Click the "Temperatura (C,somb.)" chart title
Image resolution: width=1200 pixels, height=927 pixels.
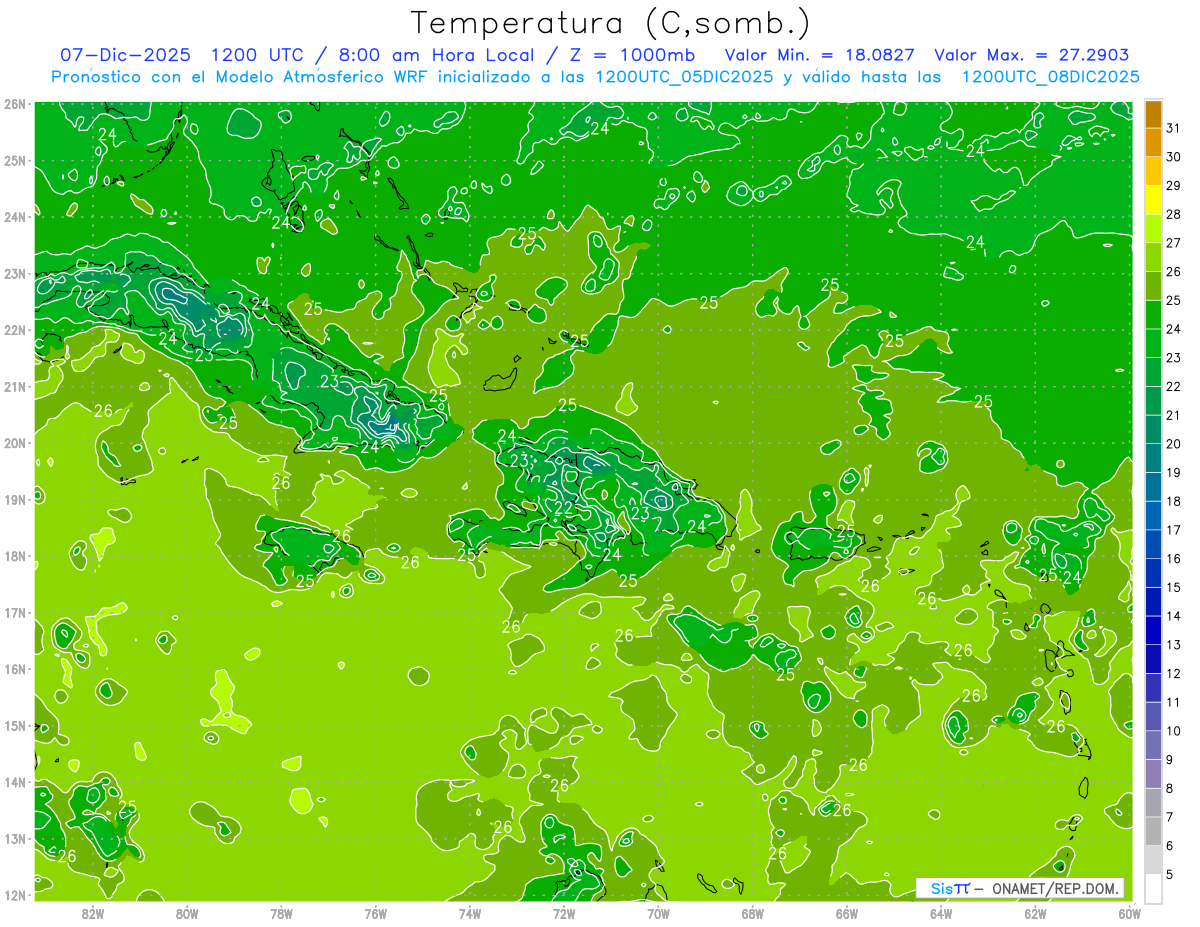pos(611,24)
